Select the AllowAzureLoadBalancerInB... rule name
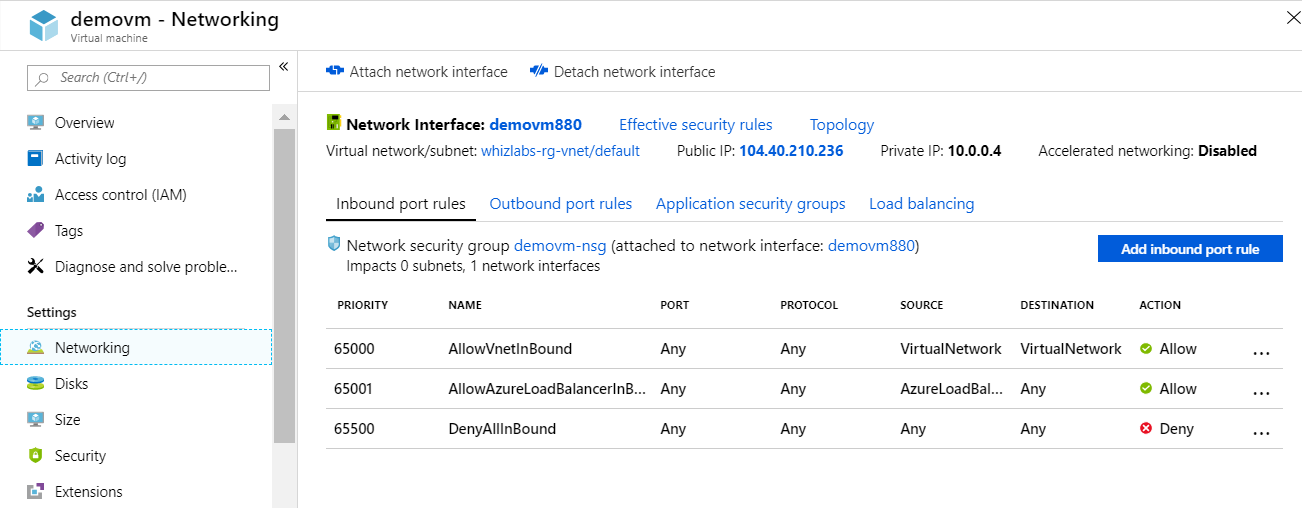The image size is (1302, 508). point(547,389)
